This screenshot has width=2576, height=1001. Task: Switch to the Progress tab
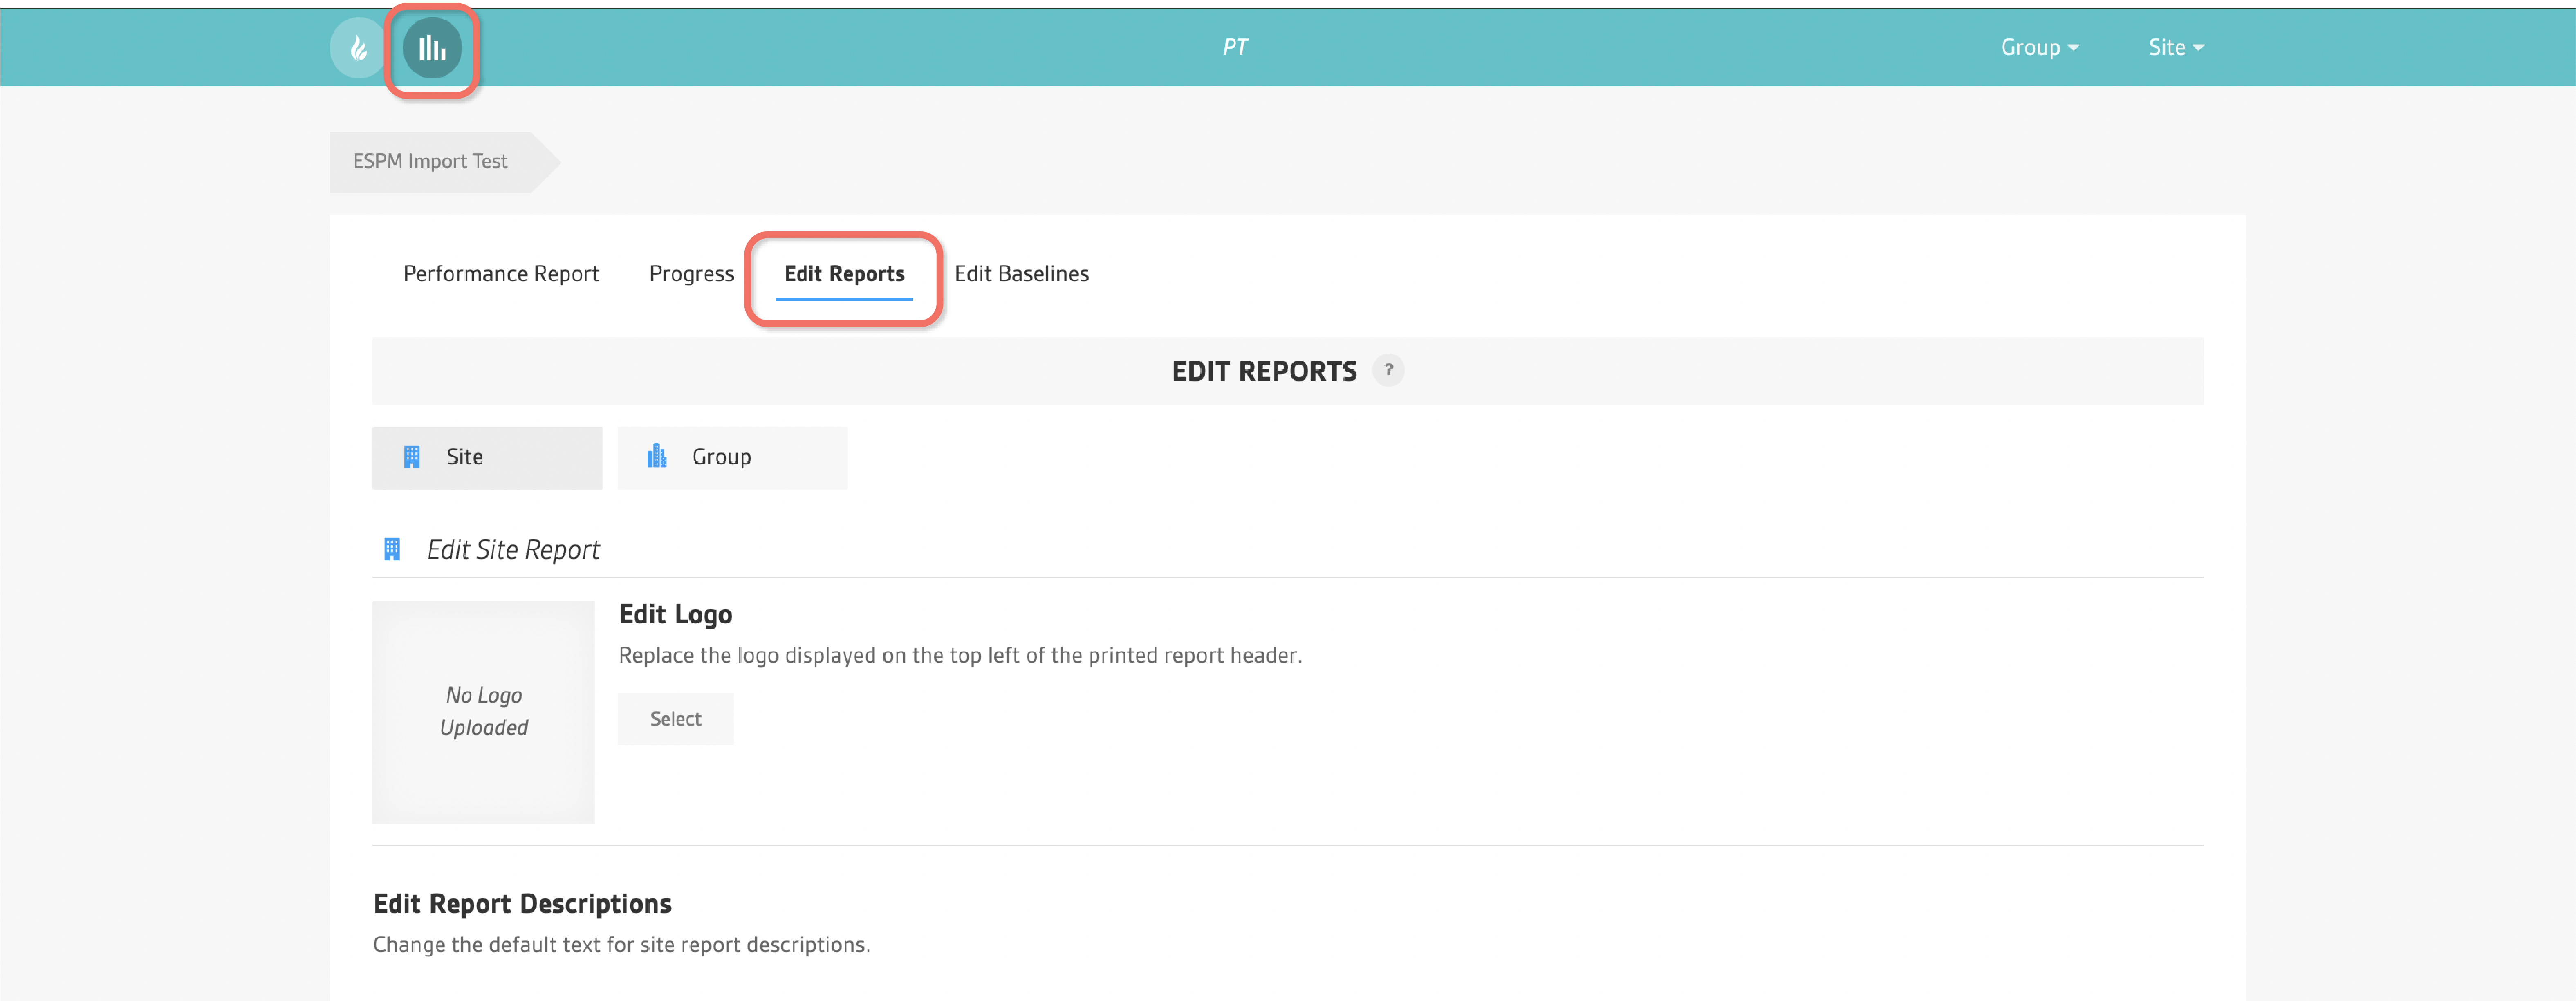point(691,273)
